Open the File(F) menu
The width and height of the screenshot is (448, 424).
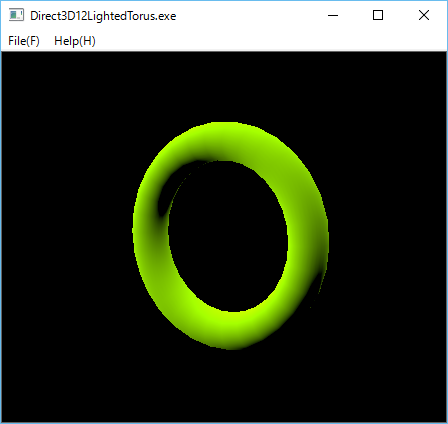24,41
